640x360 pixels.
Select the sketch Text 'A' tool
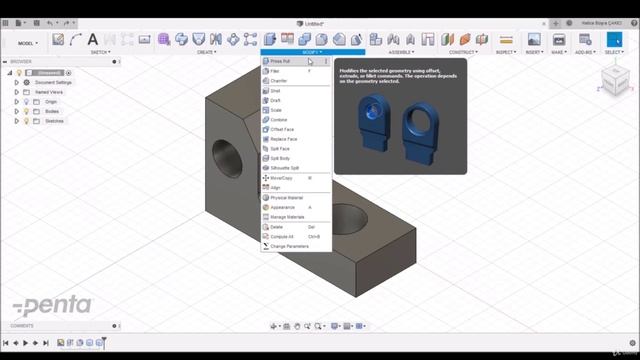pos(93,39)
